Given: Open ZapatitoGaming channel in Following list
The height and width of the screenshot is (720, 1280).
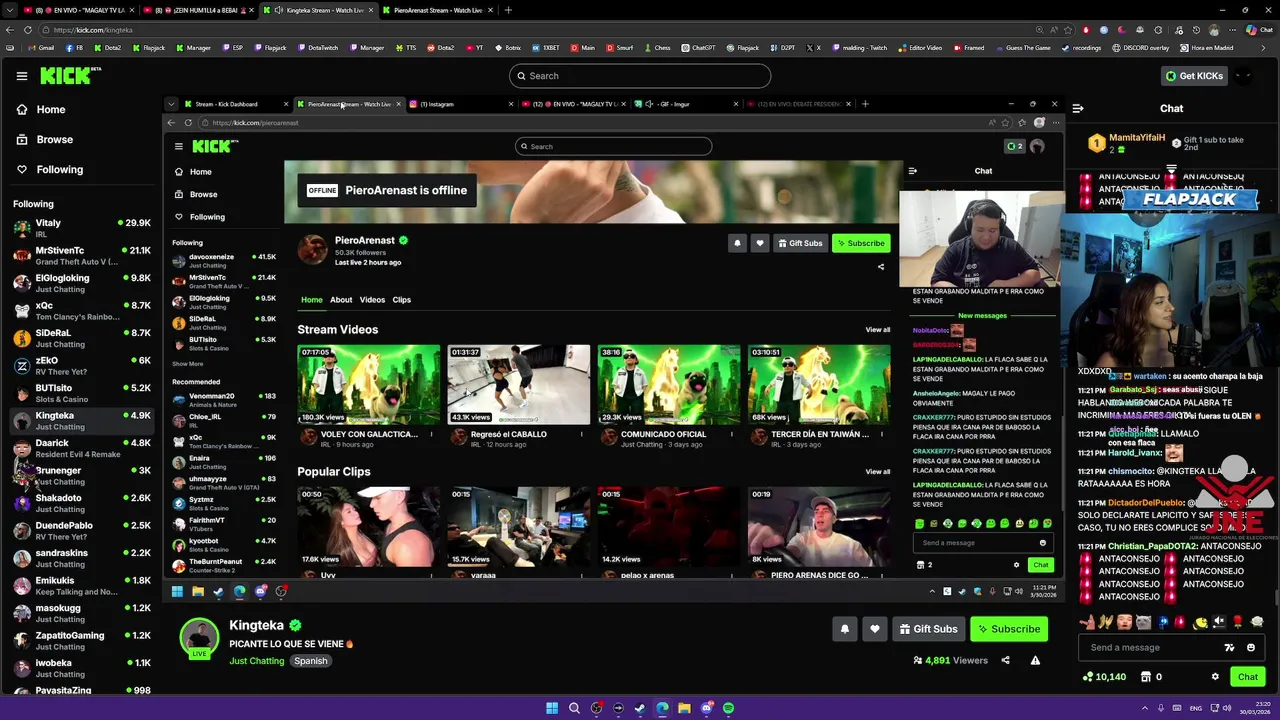Looking at the screenshot, I should (82, 641).
